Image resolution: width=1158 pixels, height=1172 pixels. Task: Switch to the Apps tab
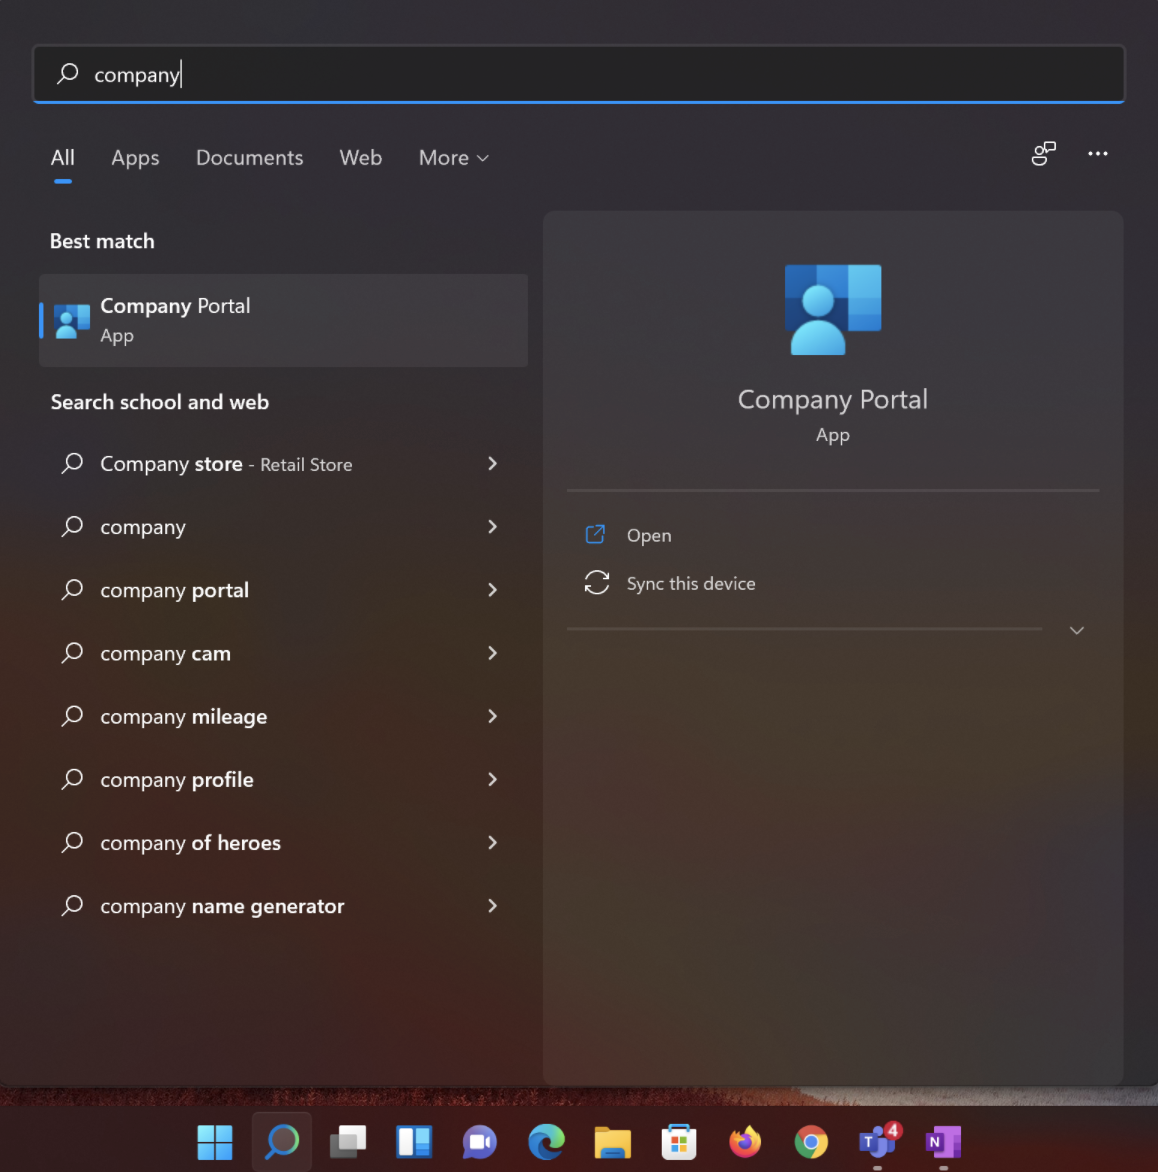click(135, 158)
